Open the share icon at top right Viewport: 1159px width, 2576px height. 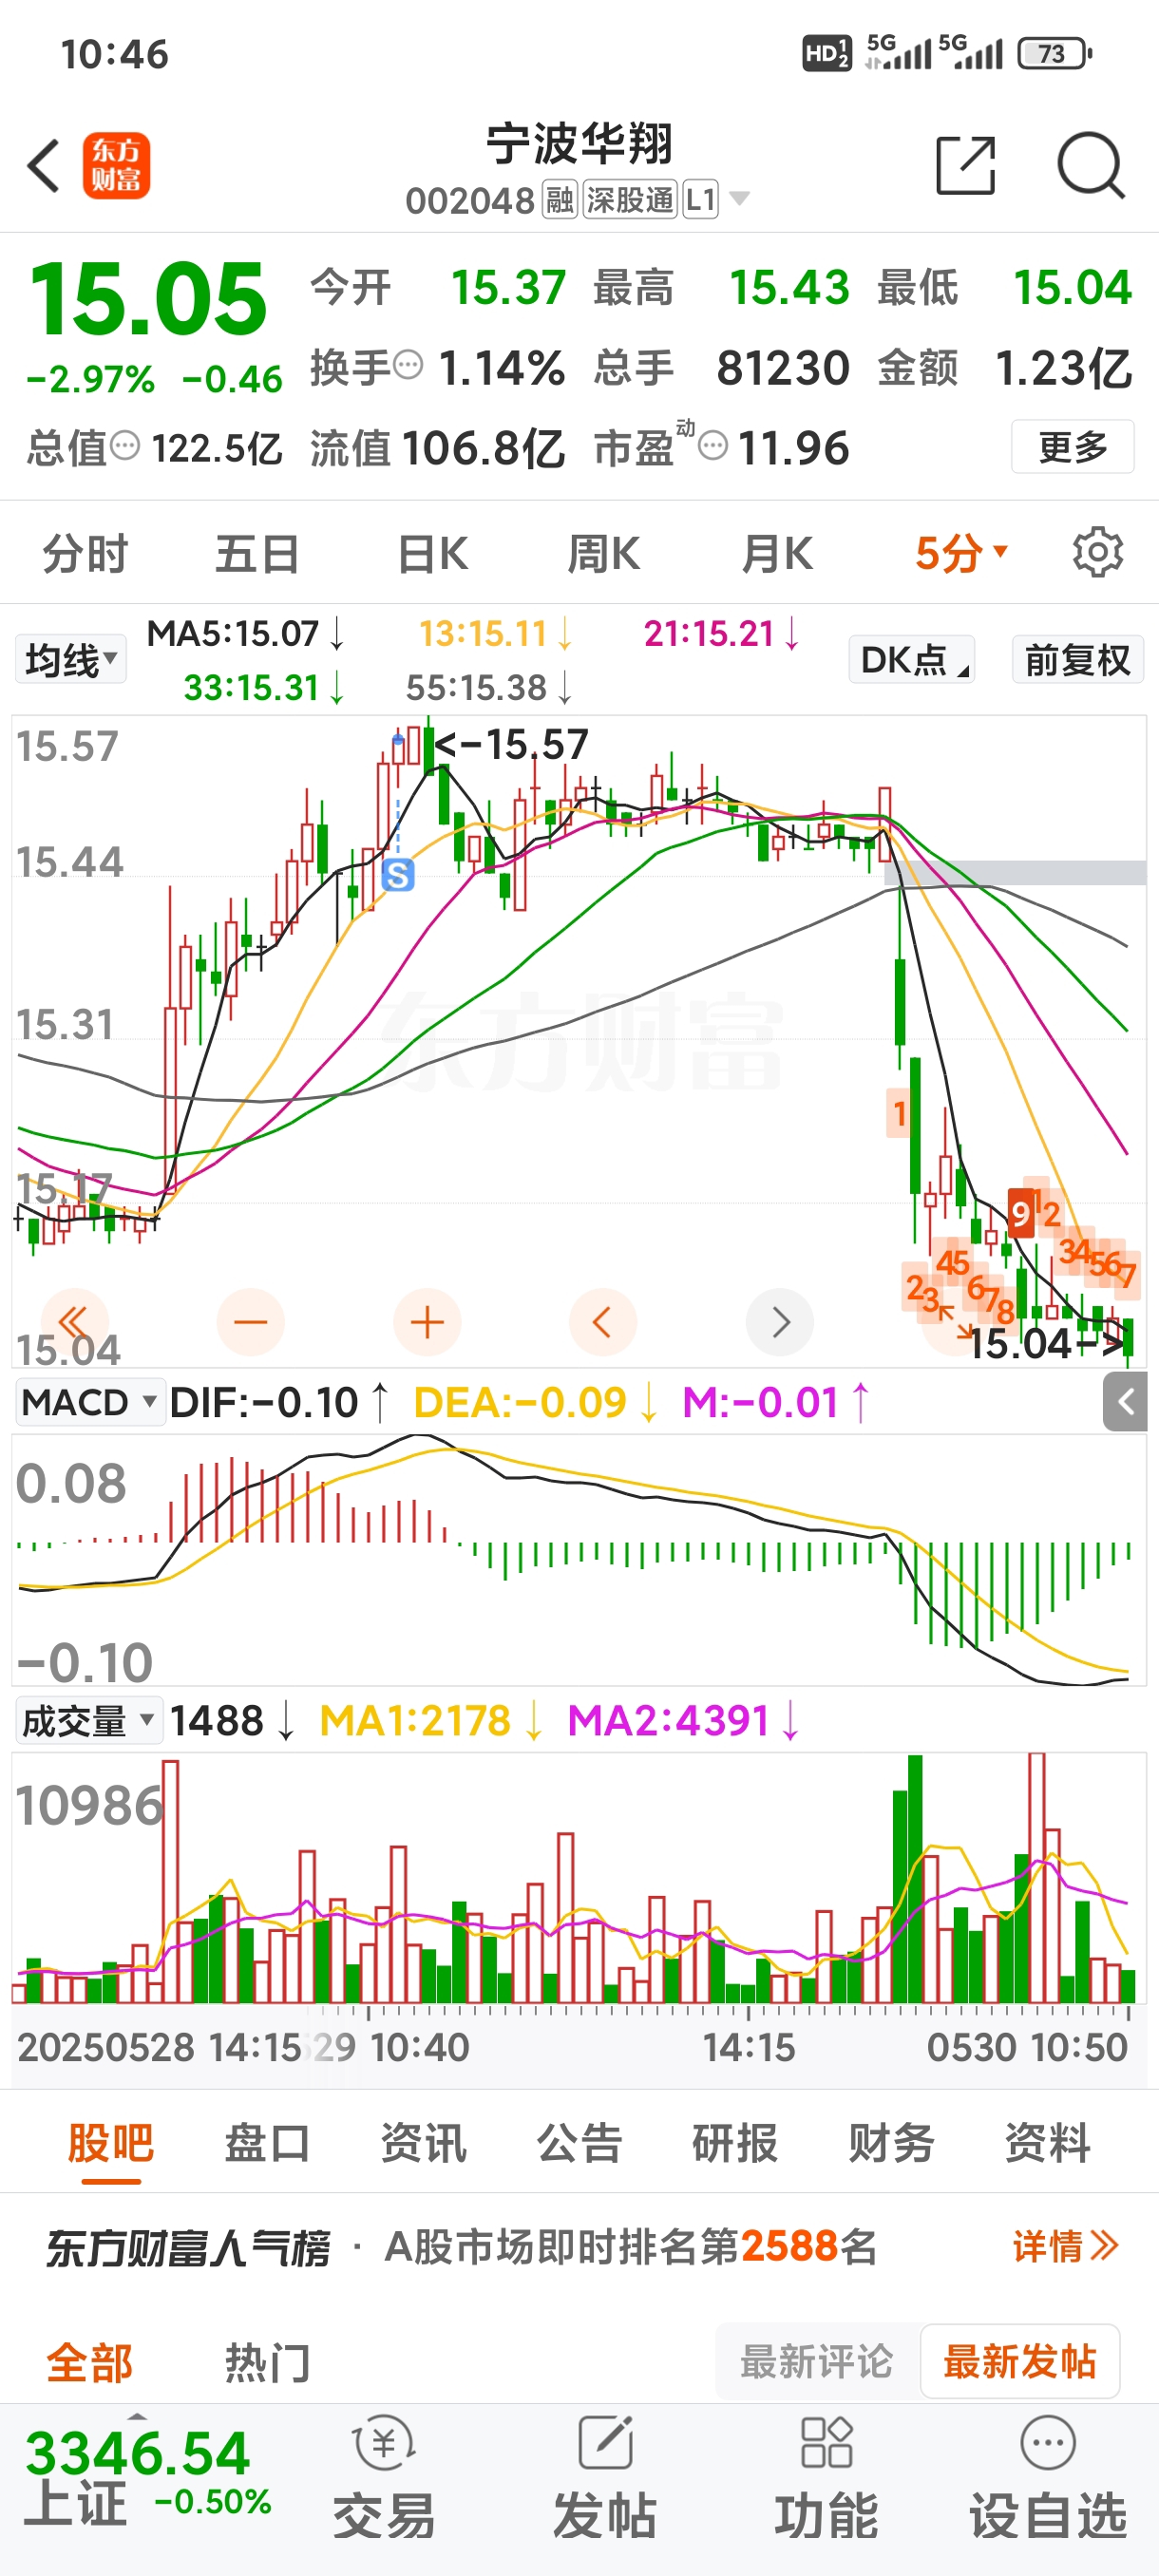[x=965, y=165]
